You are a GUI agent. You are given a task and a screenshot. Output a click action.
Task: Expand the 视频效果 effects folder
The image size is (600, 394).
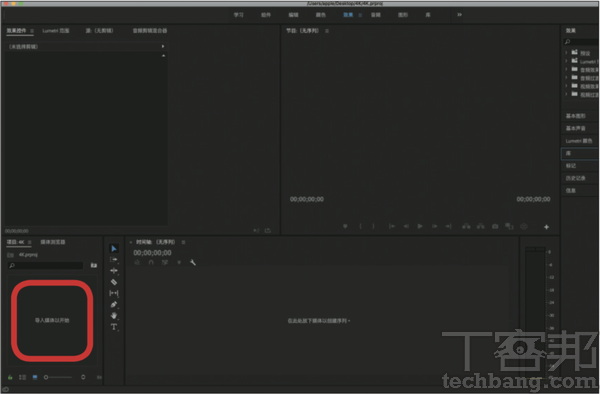566,86
